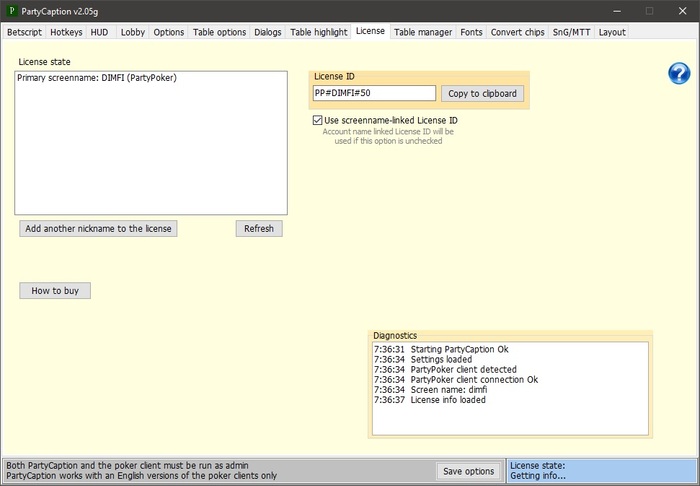700x486 pixels.
Task: Open the Convert chips tab
Action: [517, 32]
